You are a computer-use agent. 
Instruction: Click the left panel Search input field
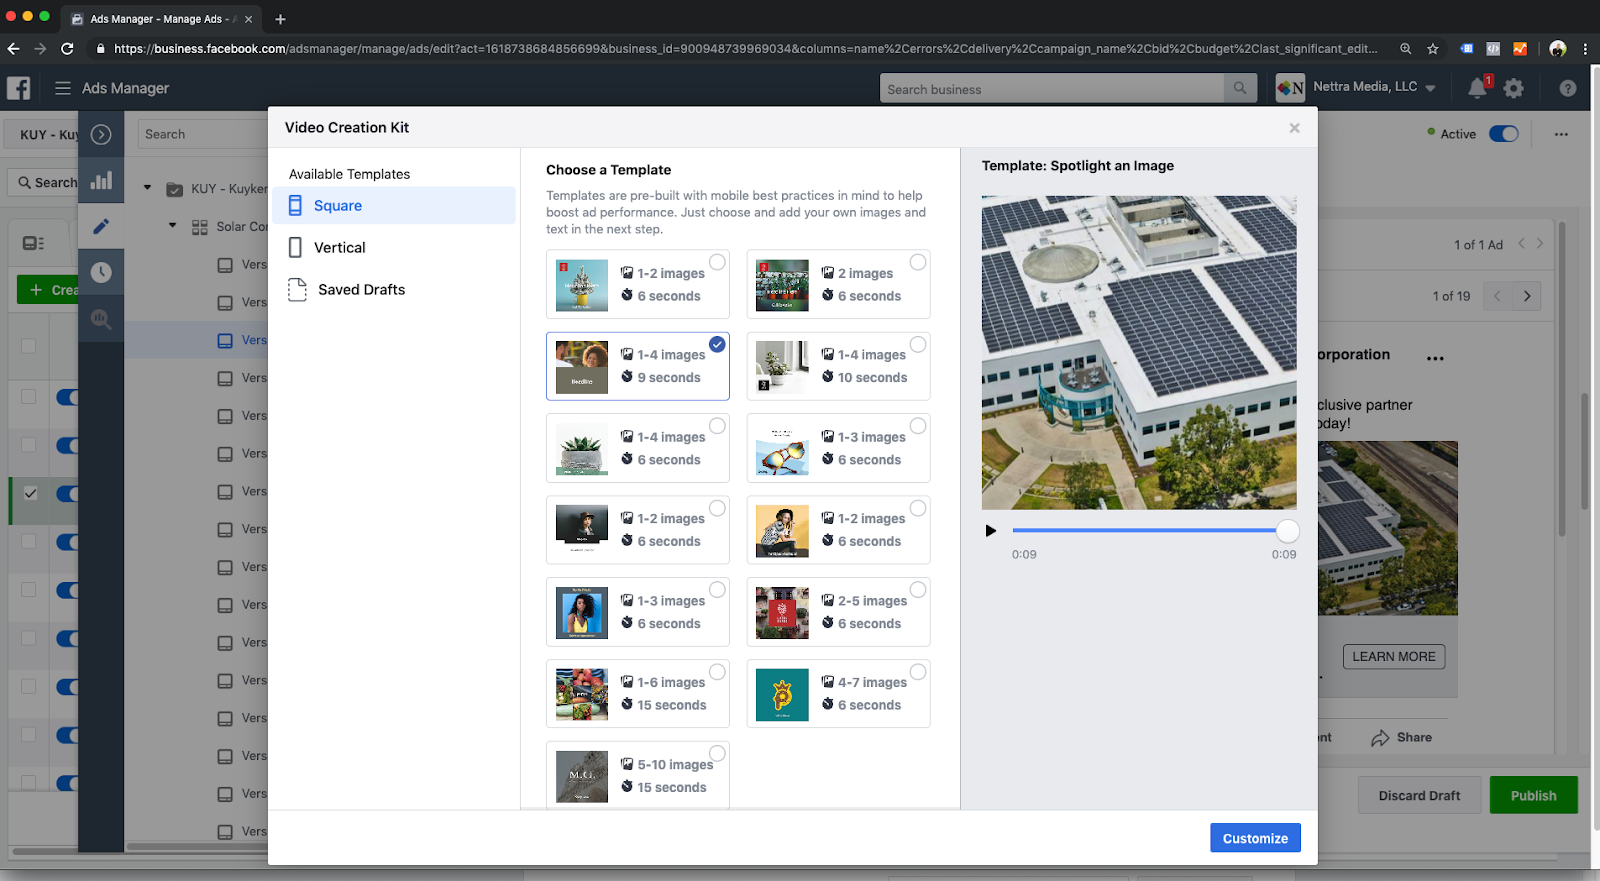tap(202, 134)
